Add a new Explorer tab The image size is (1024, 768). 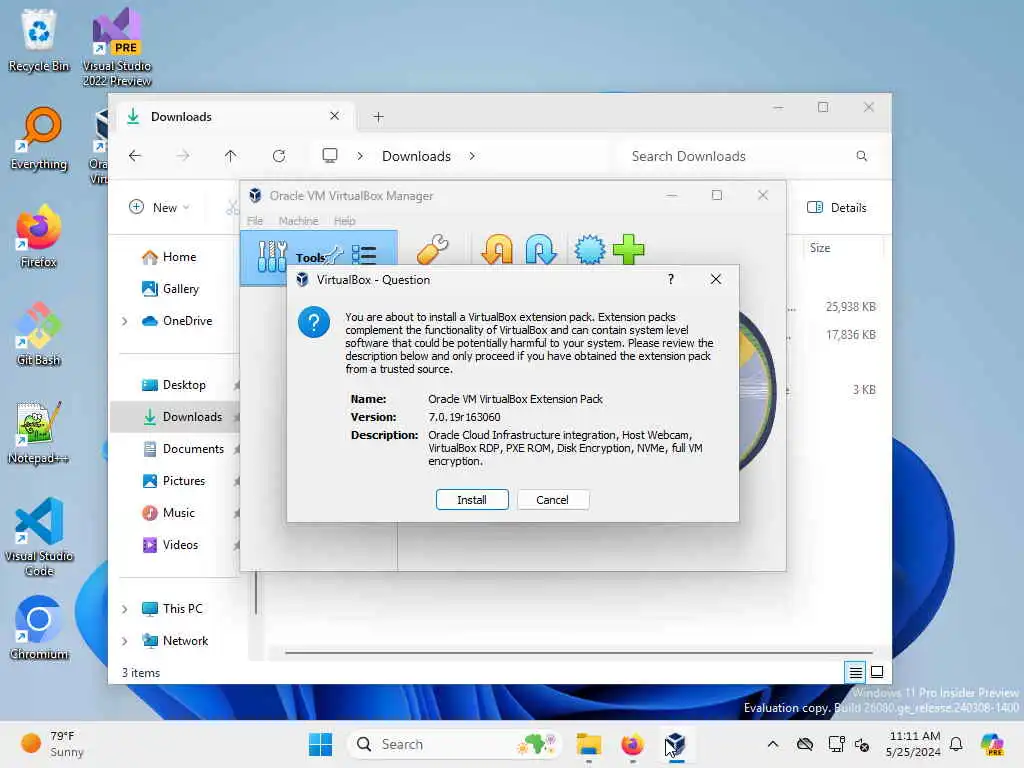[x=378, y=117]
